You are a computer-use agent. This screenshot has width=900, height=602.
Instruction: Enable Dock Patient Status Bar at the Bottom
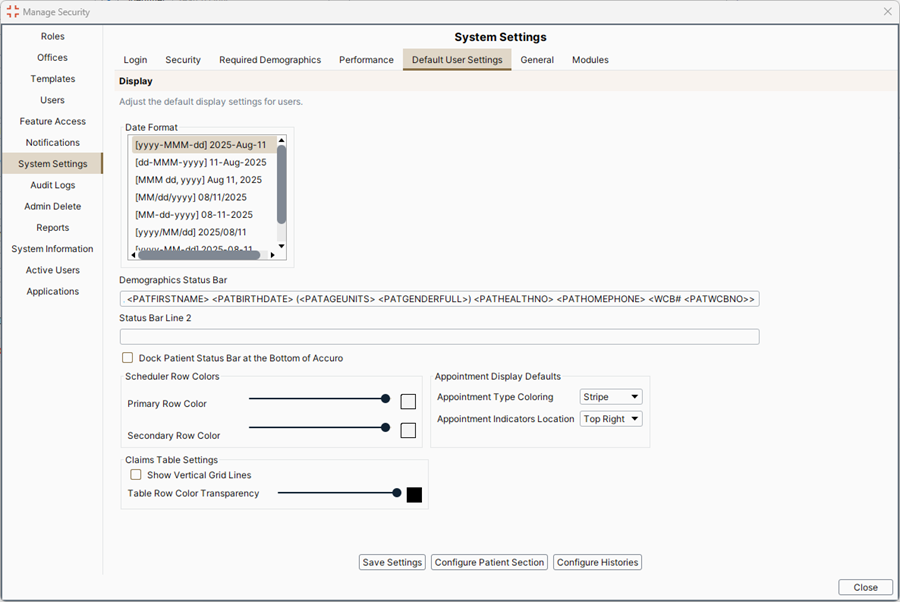click(128, 357)
